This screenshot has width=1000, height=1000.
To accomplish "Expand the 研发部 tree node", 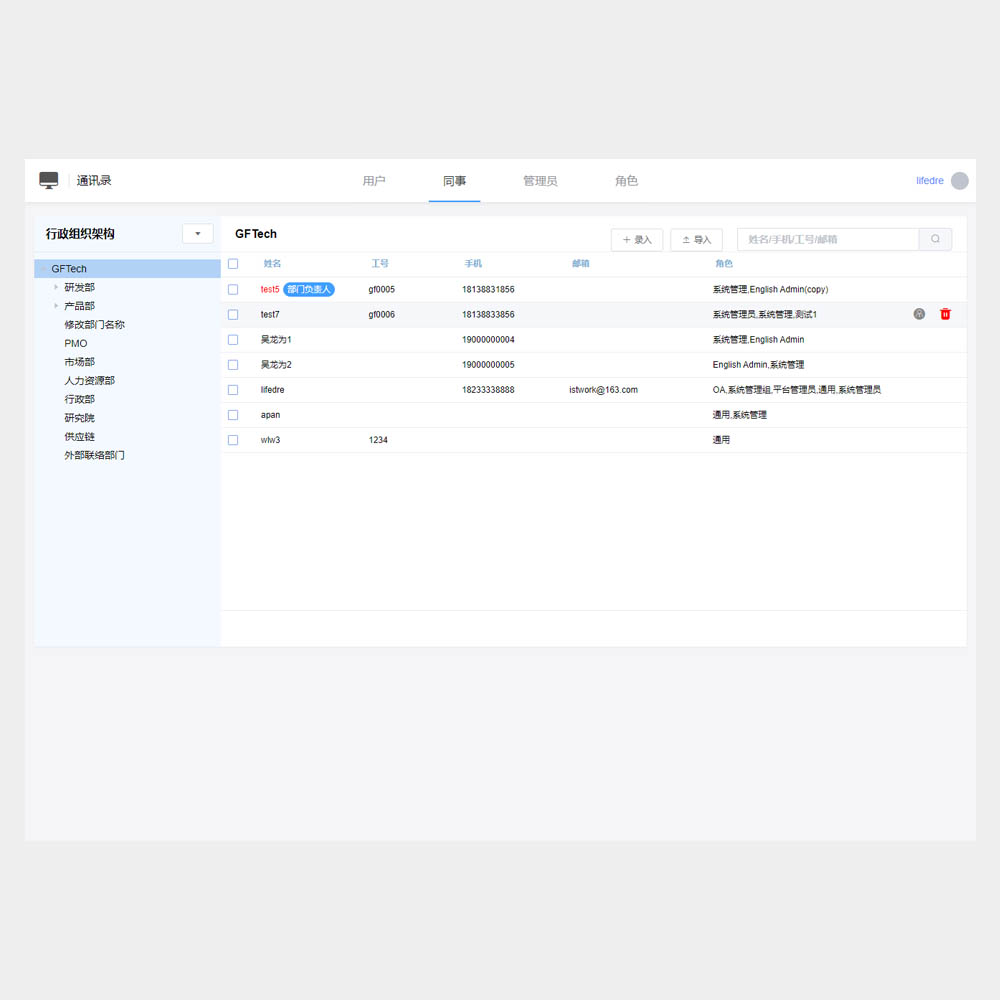I will [56, 287].
